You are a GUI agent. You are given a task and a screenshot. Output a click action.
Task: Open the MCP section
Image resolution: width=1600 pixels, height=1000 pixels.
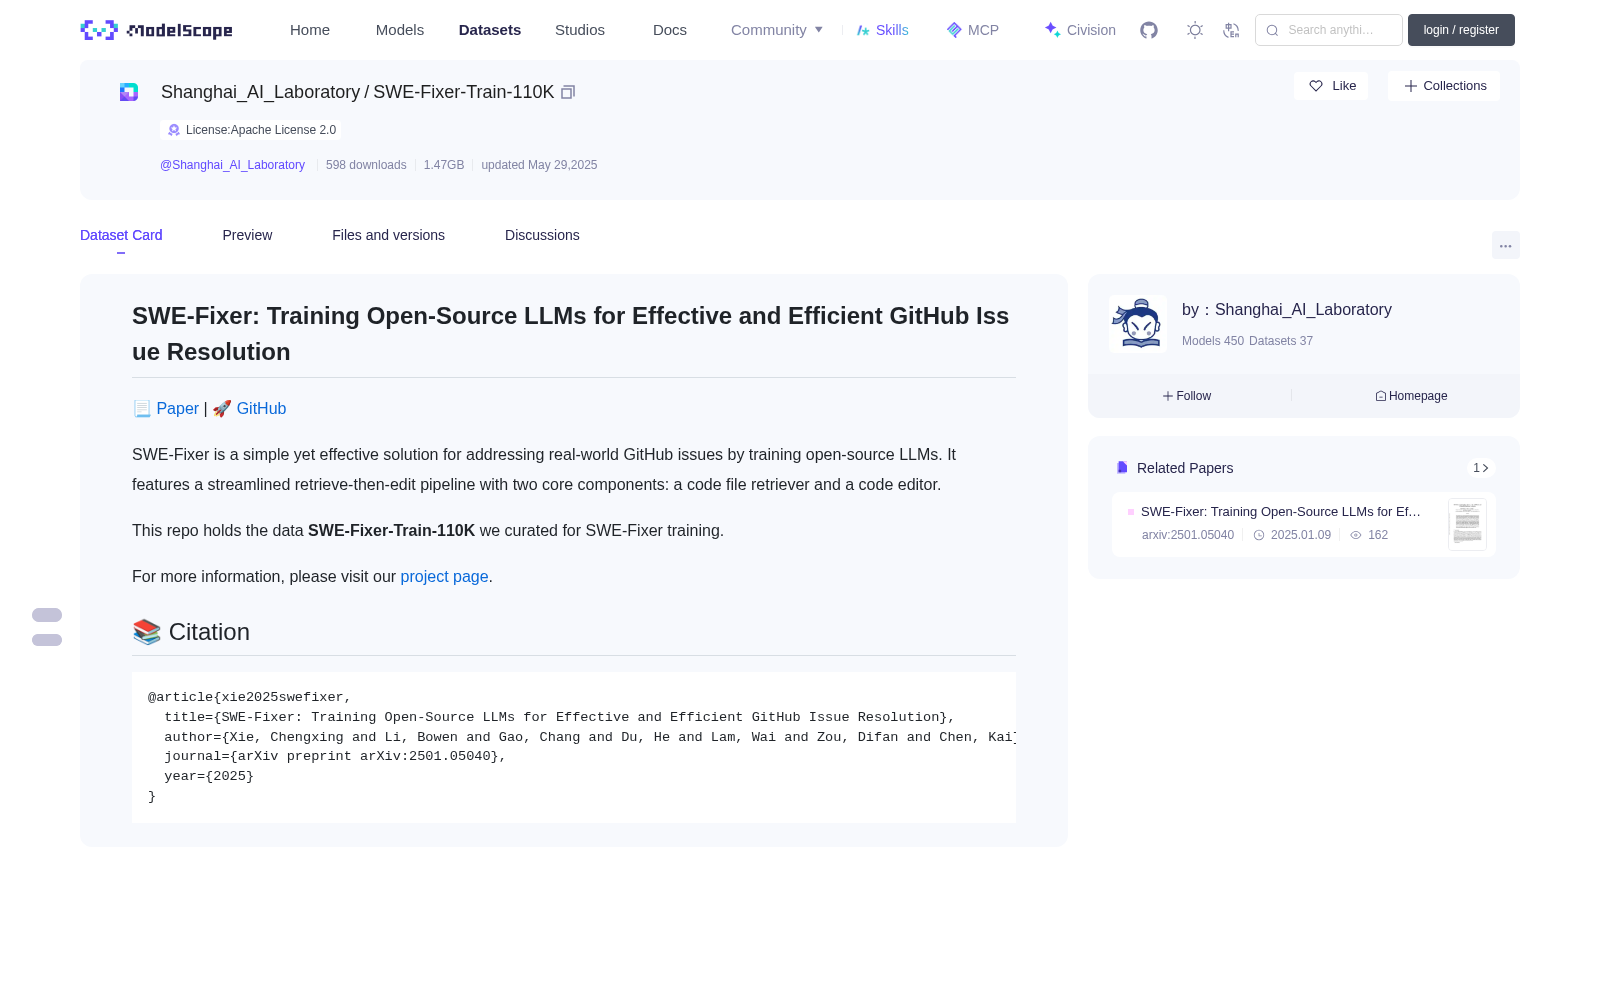[973, 30]
